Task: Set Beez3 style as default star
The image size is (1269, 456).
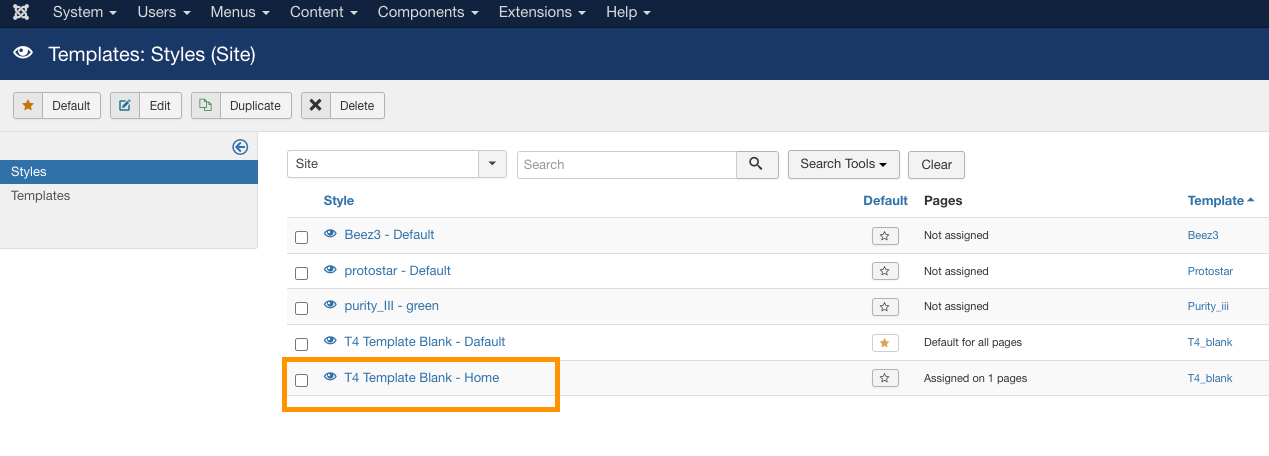Action: [x=885, y=236]
